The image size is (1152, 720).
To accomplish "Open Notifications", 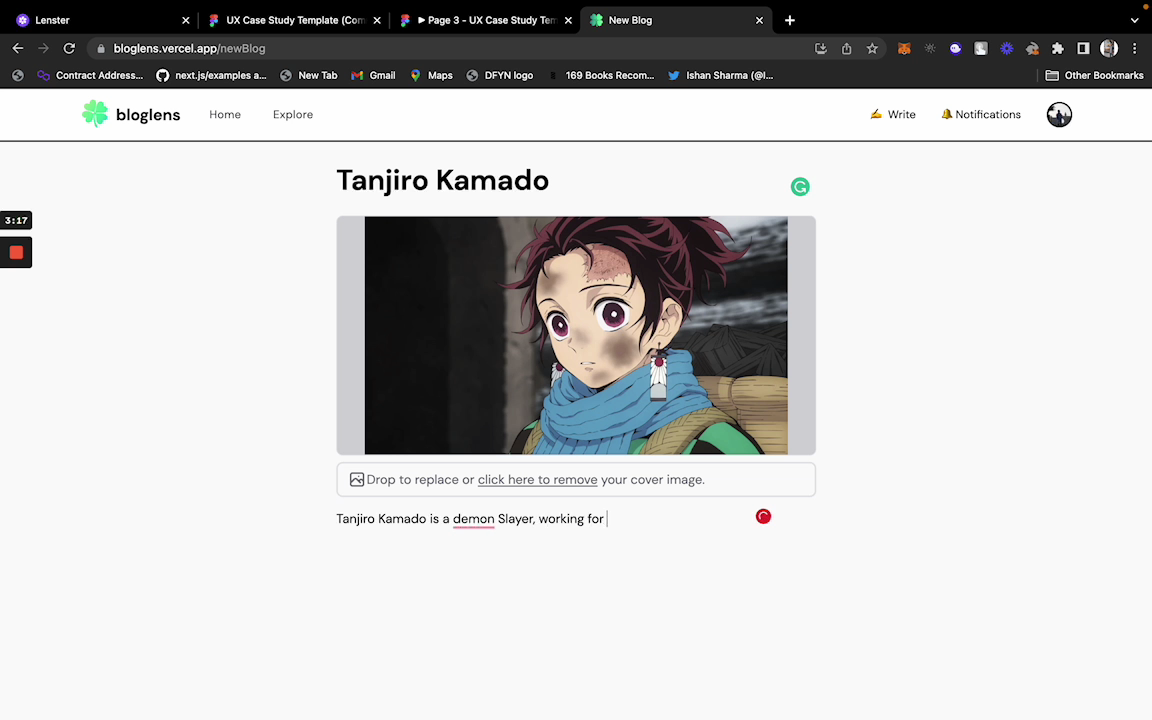I will [x=981, y=115].
